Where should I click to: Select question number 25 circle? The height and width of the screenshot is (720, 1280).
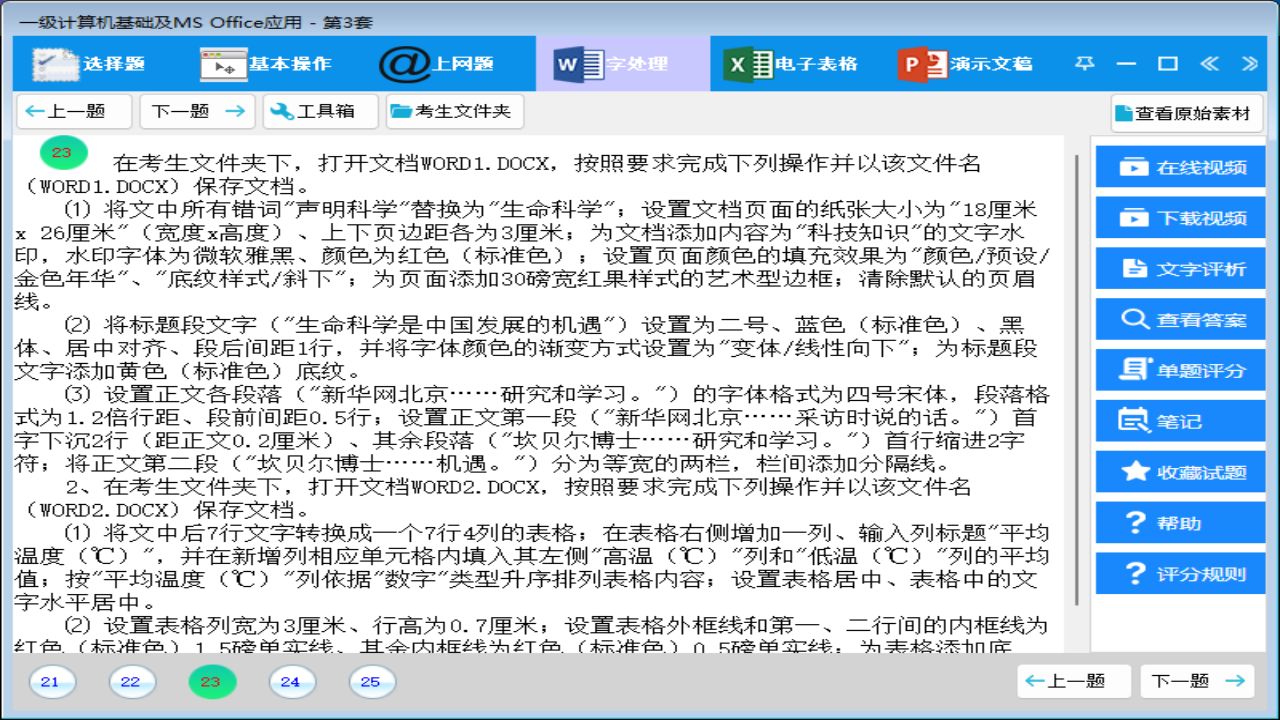coord(371,681)
